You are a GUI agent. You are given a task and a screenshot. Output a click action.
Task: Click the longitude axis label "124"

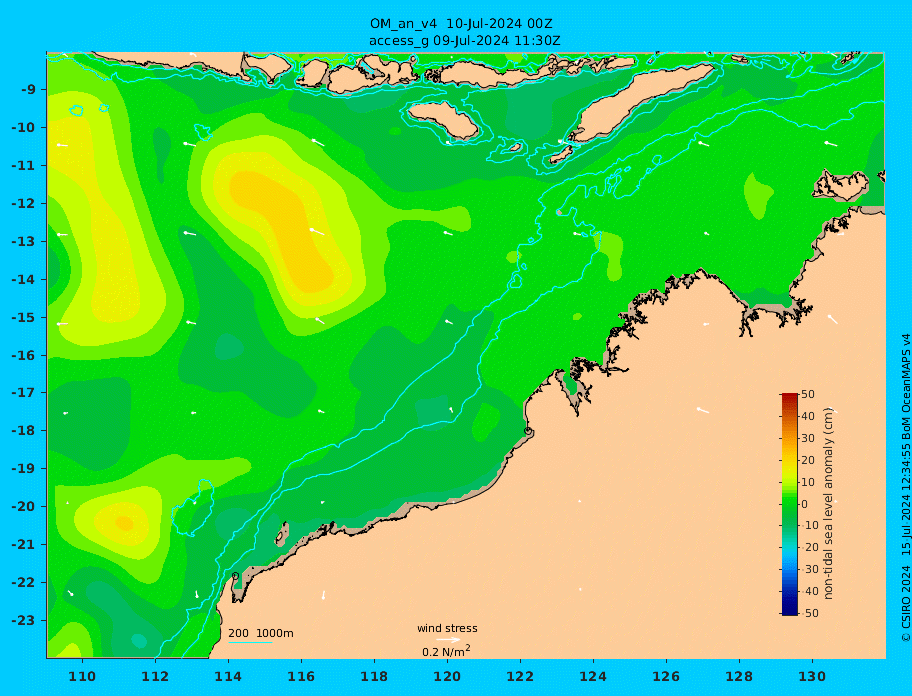click(x=593, y=676)
